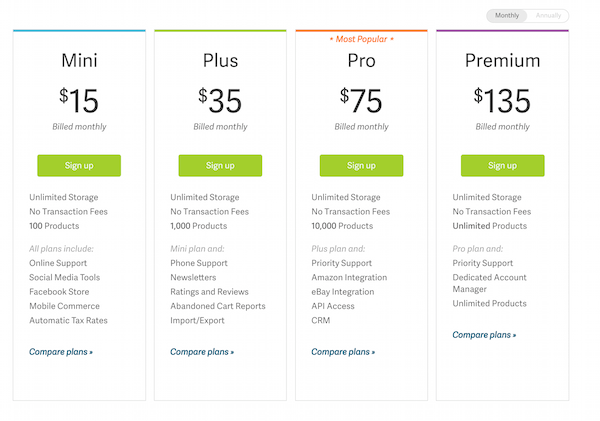
Task: Click the Most Popular label
Action: point(361,38)
